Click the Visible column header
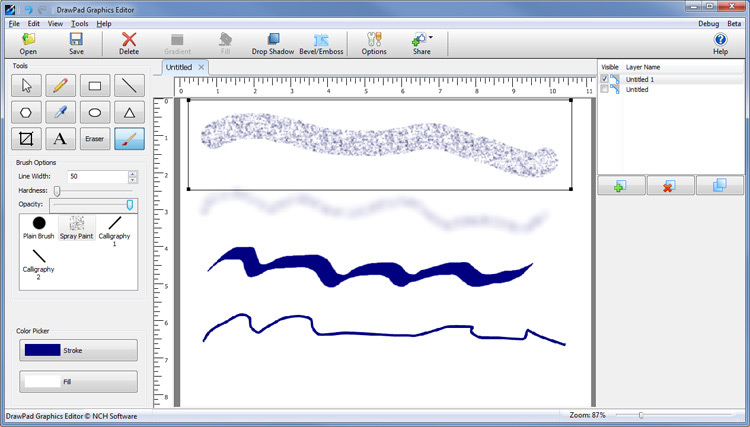Image resolution: width=750 pixels, height=427 pixels. point(610,67)
